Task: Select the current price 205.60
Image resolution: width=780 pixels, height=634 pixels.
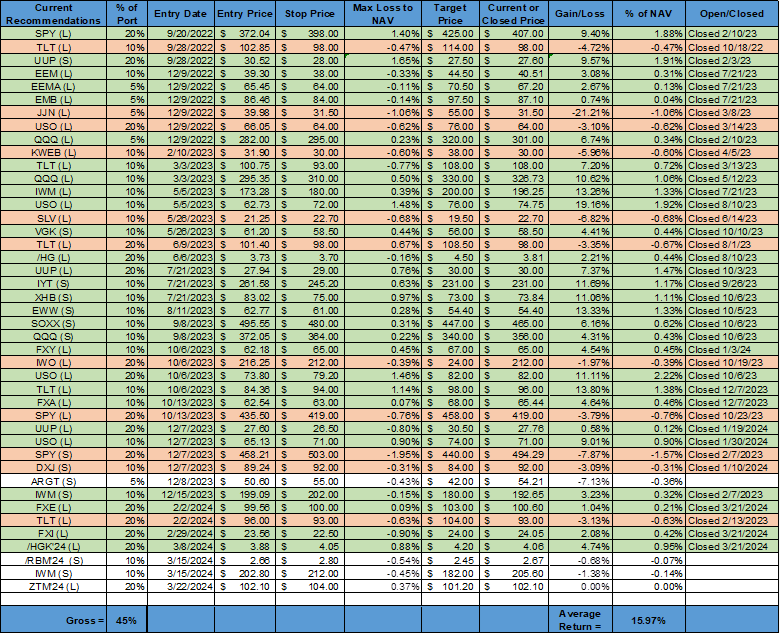Action: click(514, 573)
